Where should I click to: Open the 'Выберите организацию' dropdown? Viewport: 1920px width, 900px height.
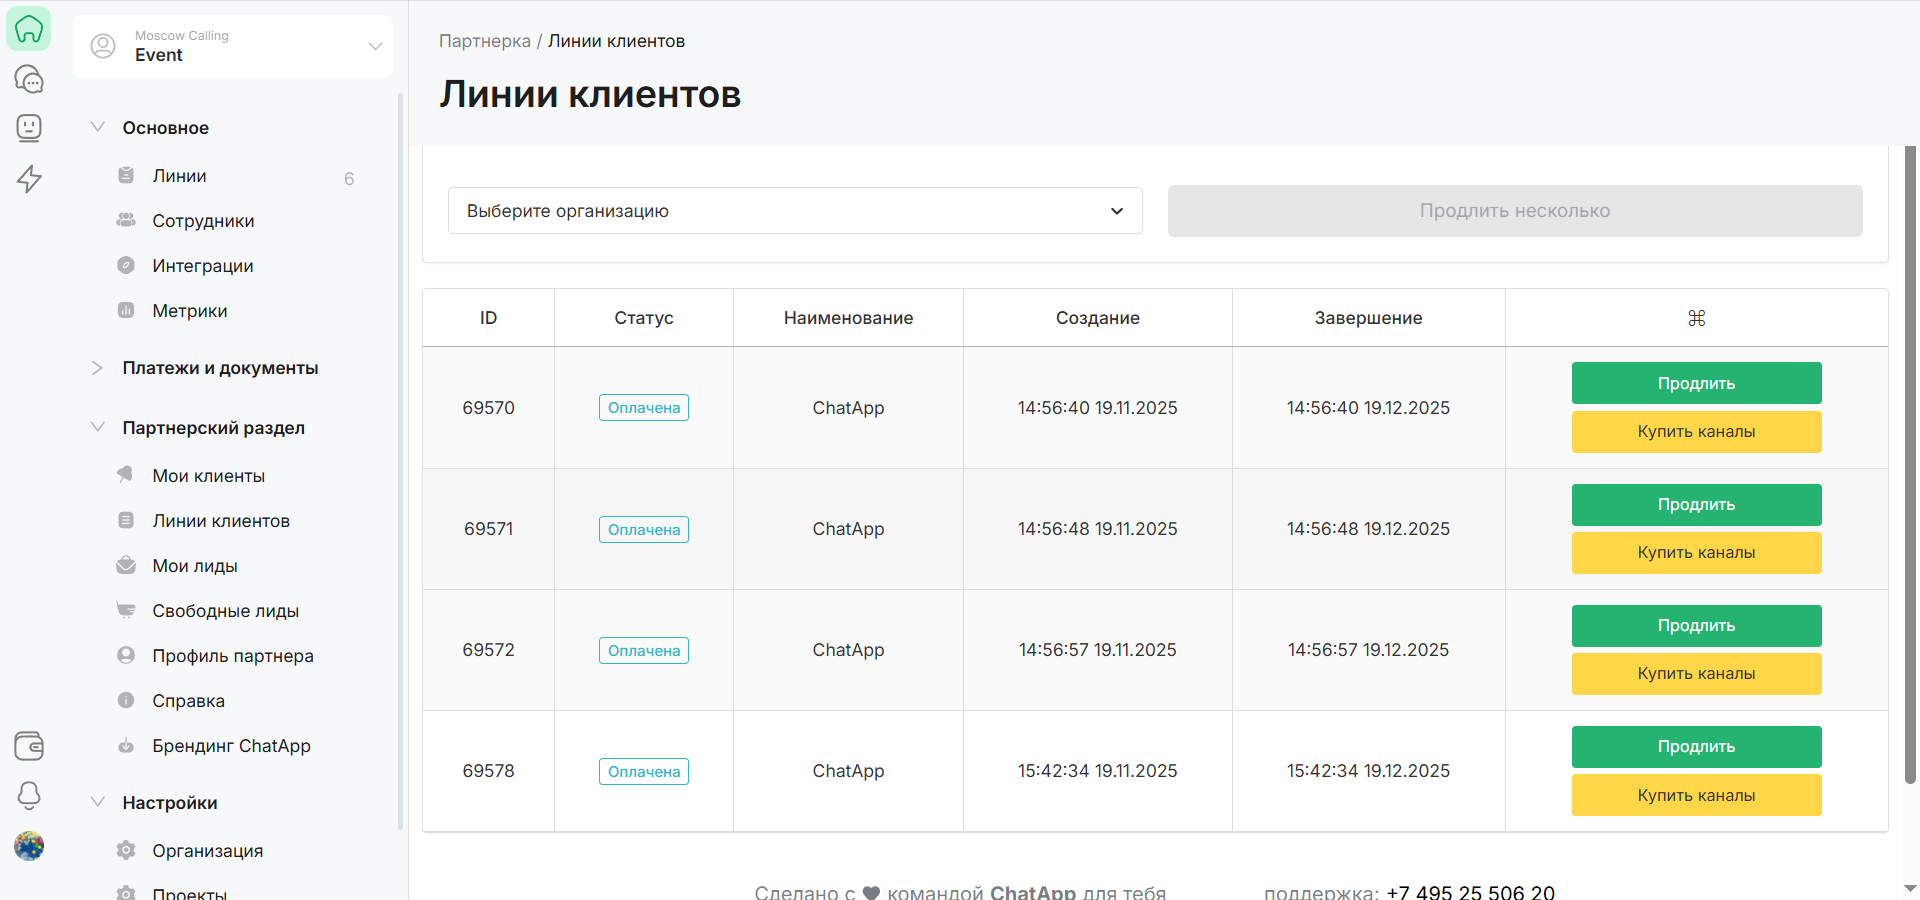click(x=795, y=211)
